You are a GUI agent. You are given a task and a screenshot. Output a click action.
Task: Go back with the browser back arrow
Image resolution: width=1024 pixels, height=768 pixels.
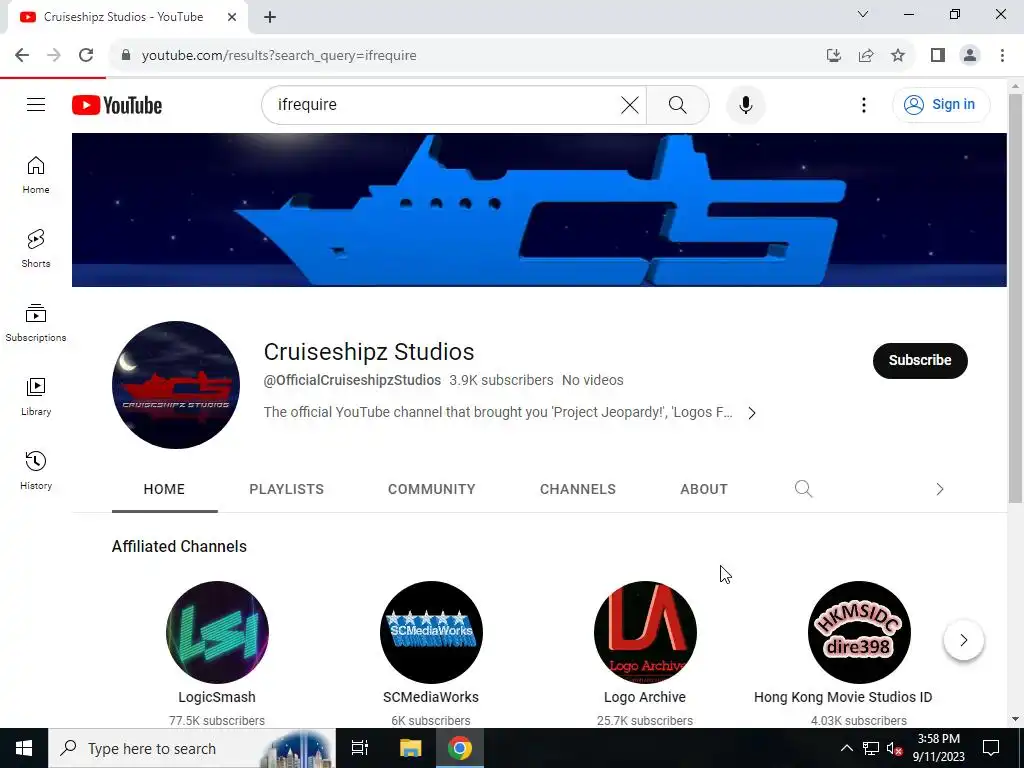coord(22,55)
